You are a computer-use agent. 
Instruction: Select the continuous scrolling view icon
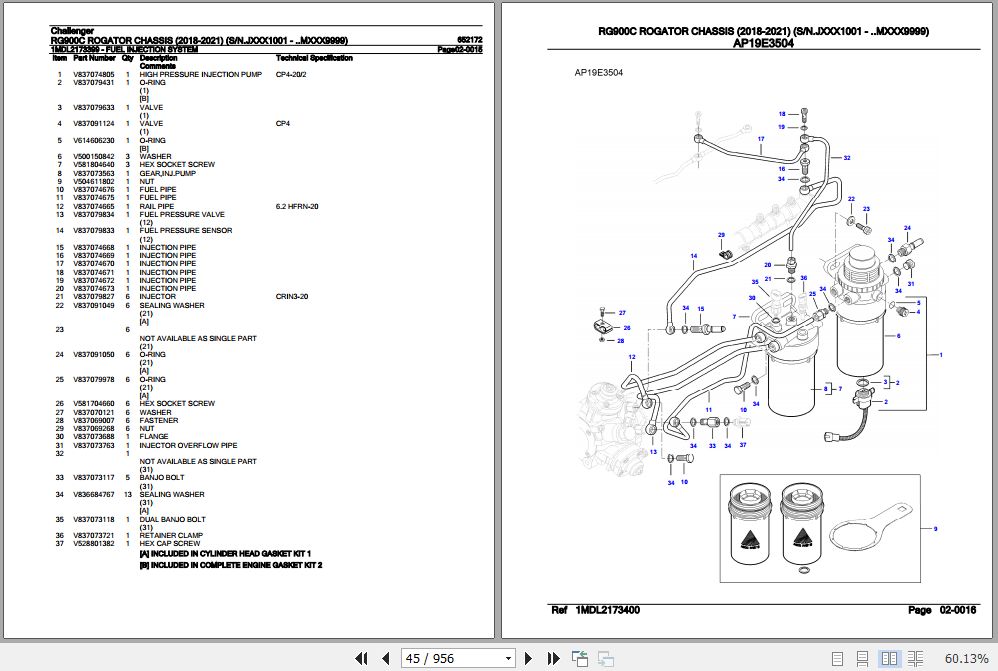point(863,658)
